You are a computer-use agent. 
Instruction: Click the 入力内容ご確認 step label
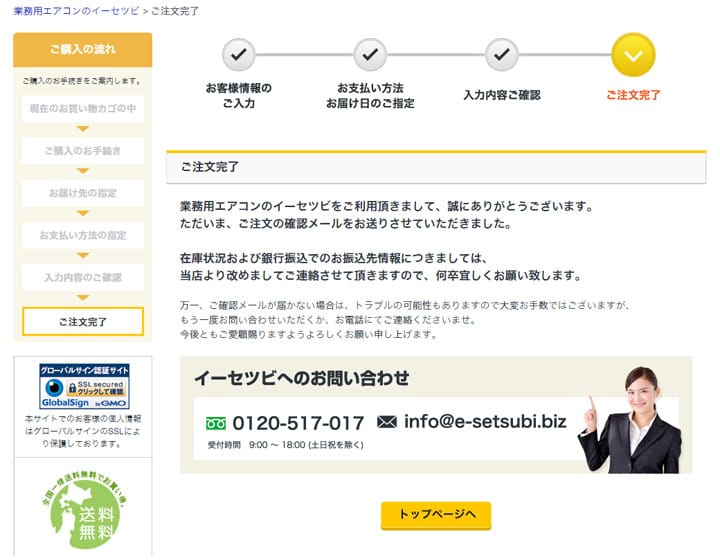click(501, 95)
